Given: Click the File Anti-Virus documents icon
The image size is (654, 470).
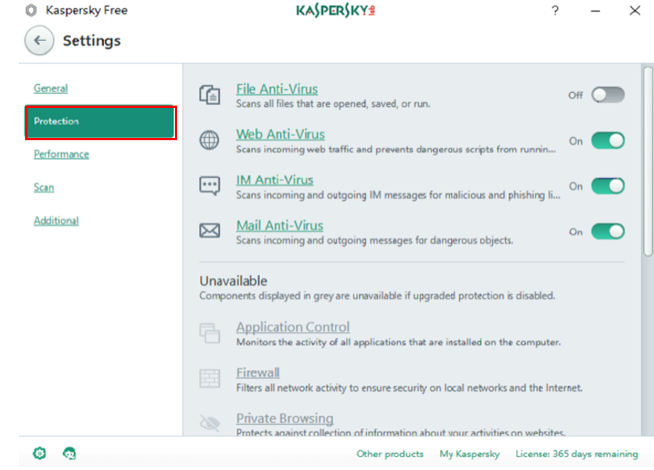Looking at the screenshot, I should 209,95.
